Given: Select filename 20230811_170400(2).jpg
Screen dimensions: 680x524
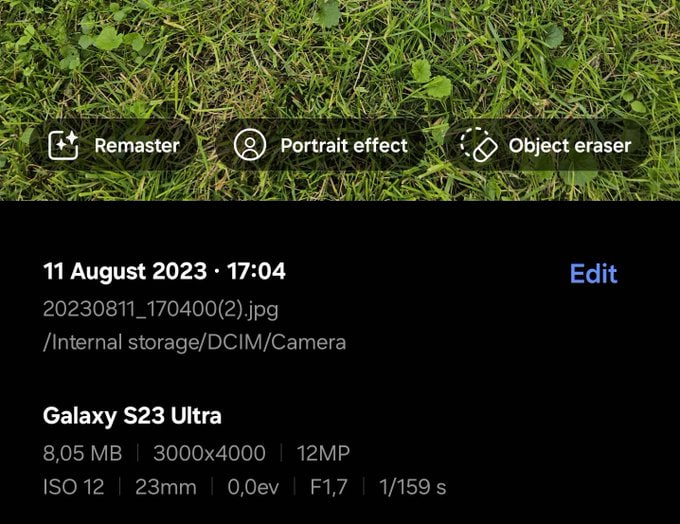Looking at the screenshot, I should click(160, 309).
